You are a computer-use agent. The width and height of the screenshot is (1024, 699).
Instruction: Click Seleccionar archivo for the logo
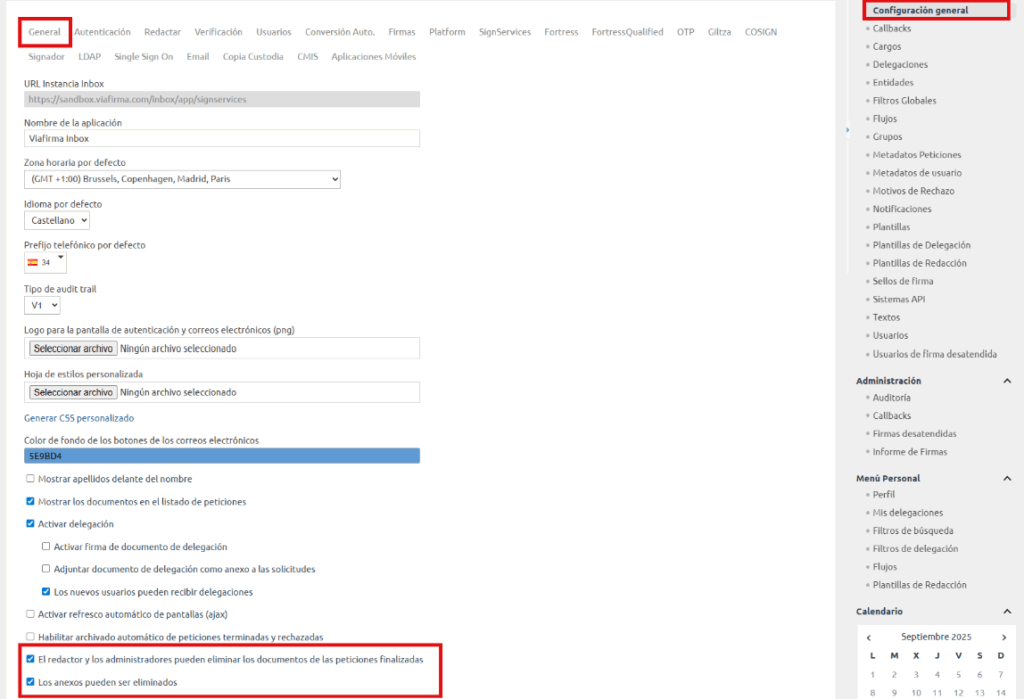click(73, 349)
